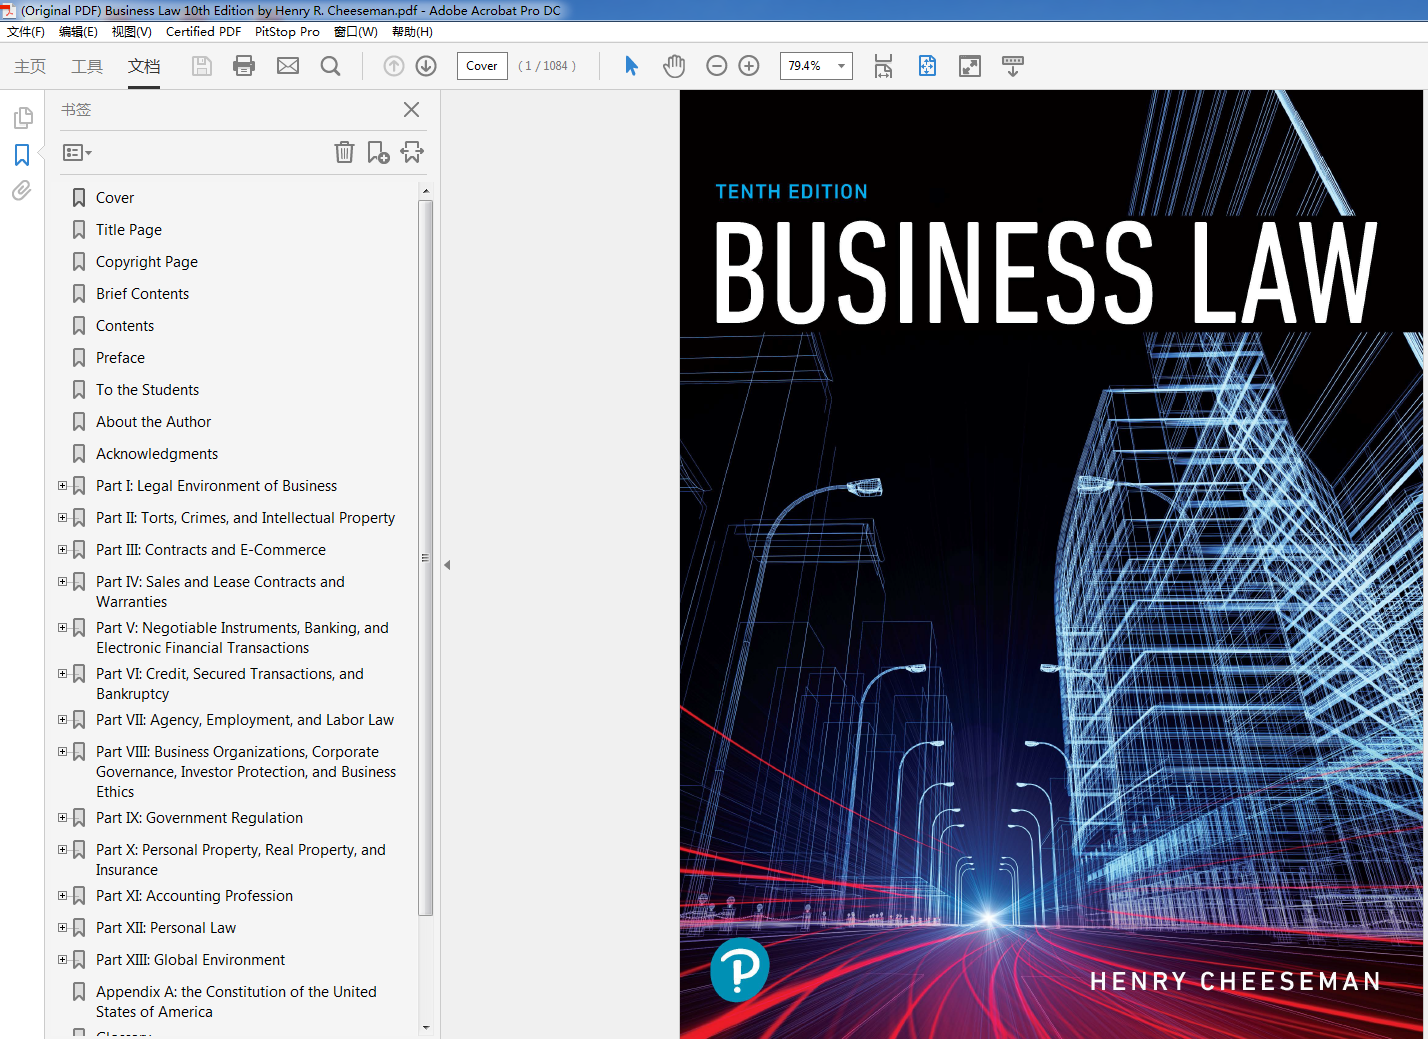The width and height of the screenshot is (1428, 1039).
Task: Open the bookmark options menu
Action: click(77, 153)
